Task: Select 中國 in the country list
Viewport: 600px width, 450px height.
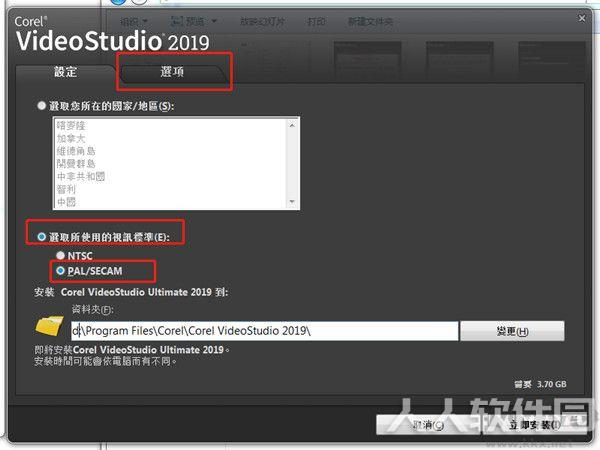Action: pyautogui.click(x=66, y=202)
